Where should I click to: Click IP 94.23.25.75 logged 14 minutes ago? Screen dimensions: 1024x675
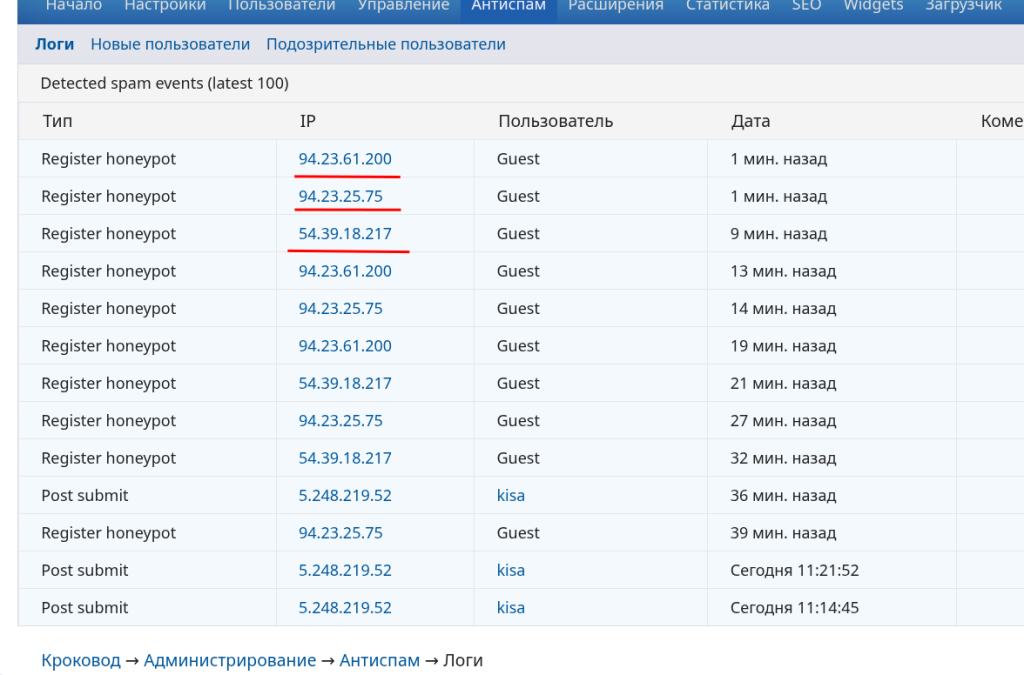(340, 309)
